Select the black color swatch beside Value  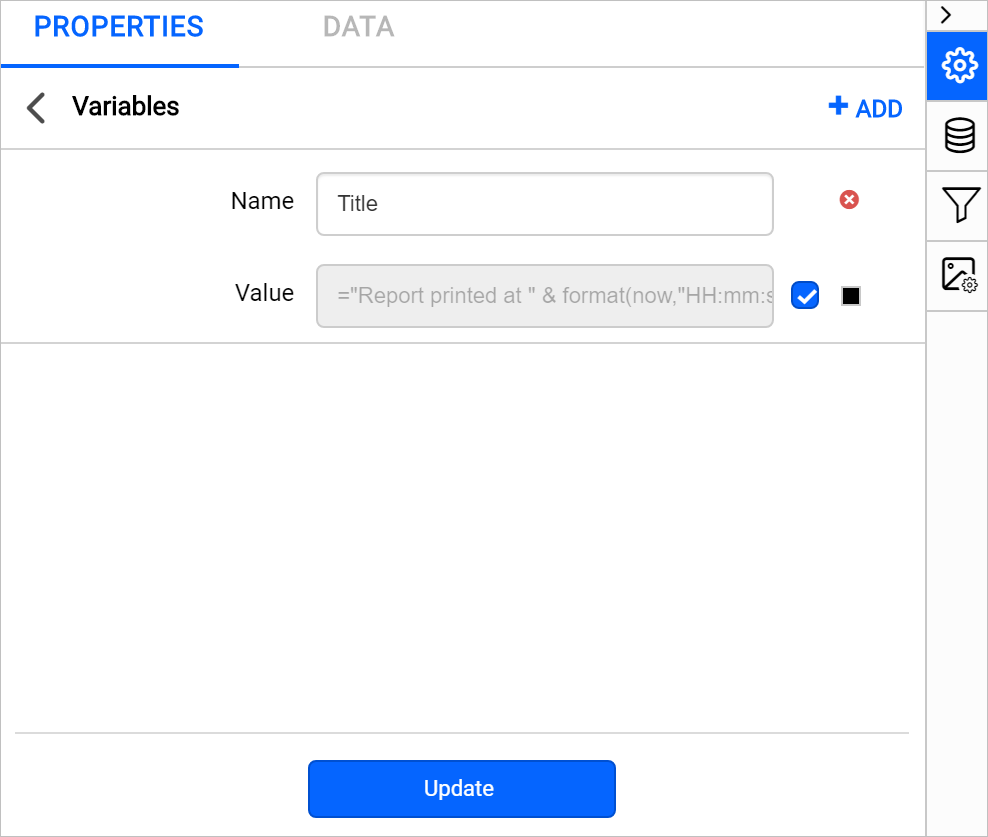click(851, 295)
